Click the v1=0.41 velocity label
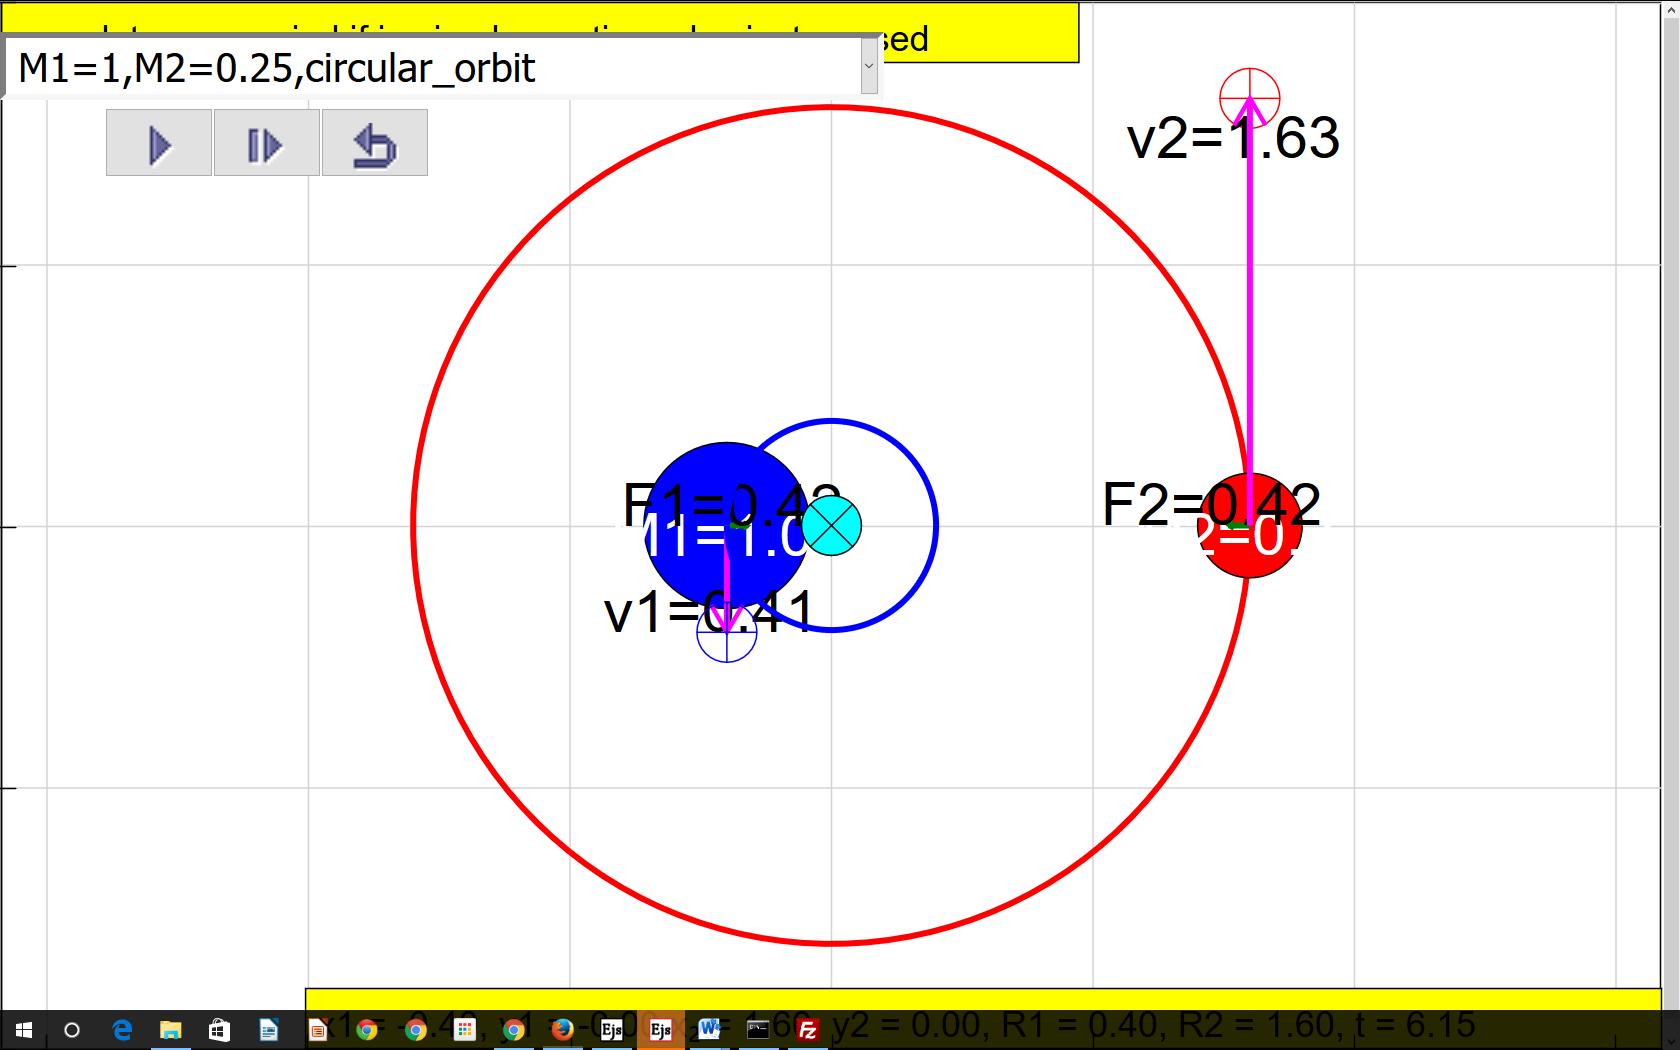This screenshot has width=1680, height=1050. click(x=711, y=611)
